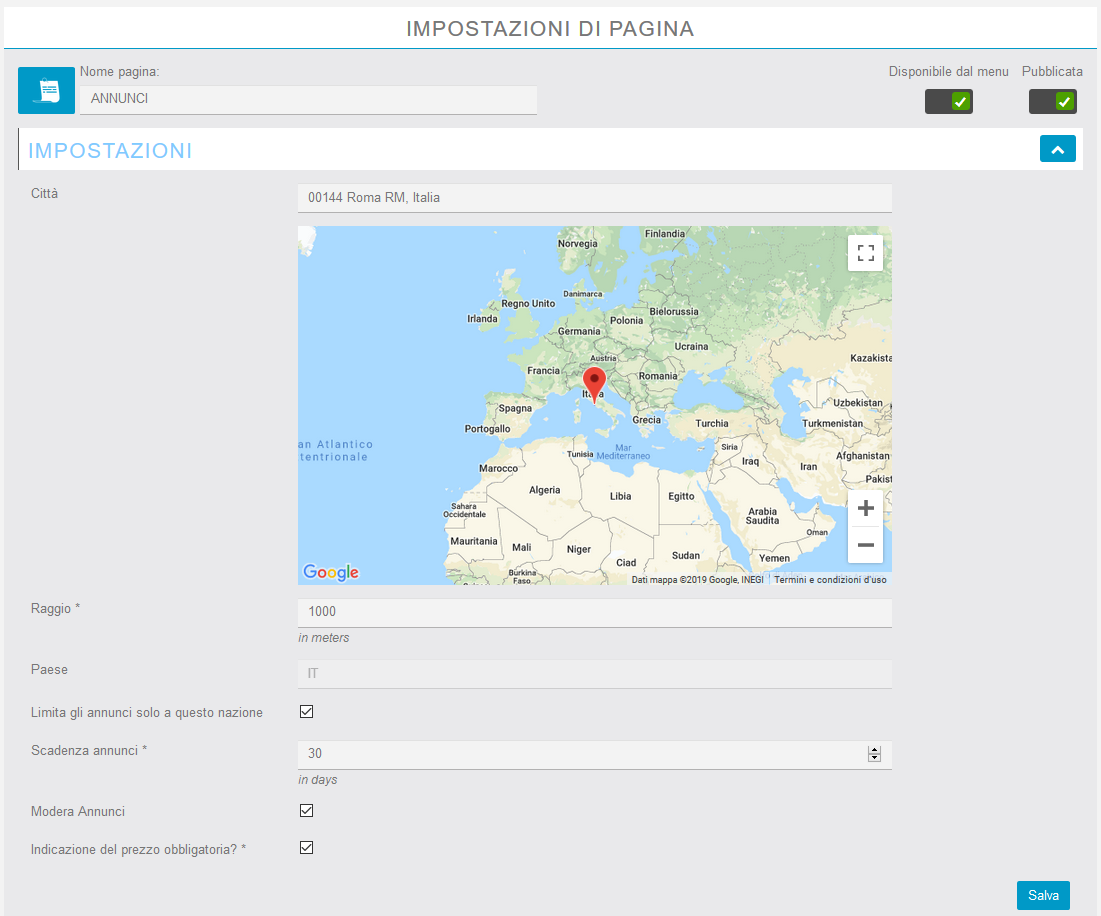The width and height of the screenshot is (1101, 916).
Task: Click the Salva button
Action: (1043, 896)
